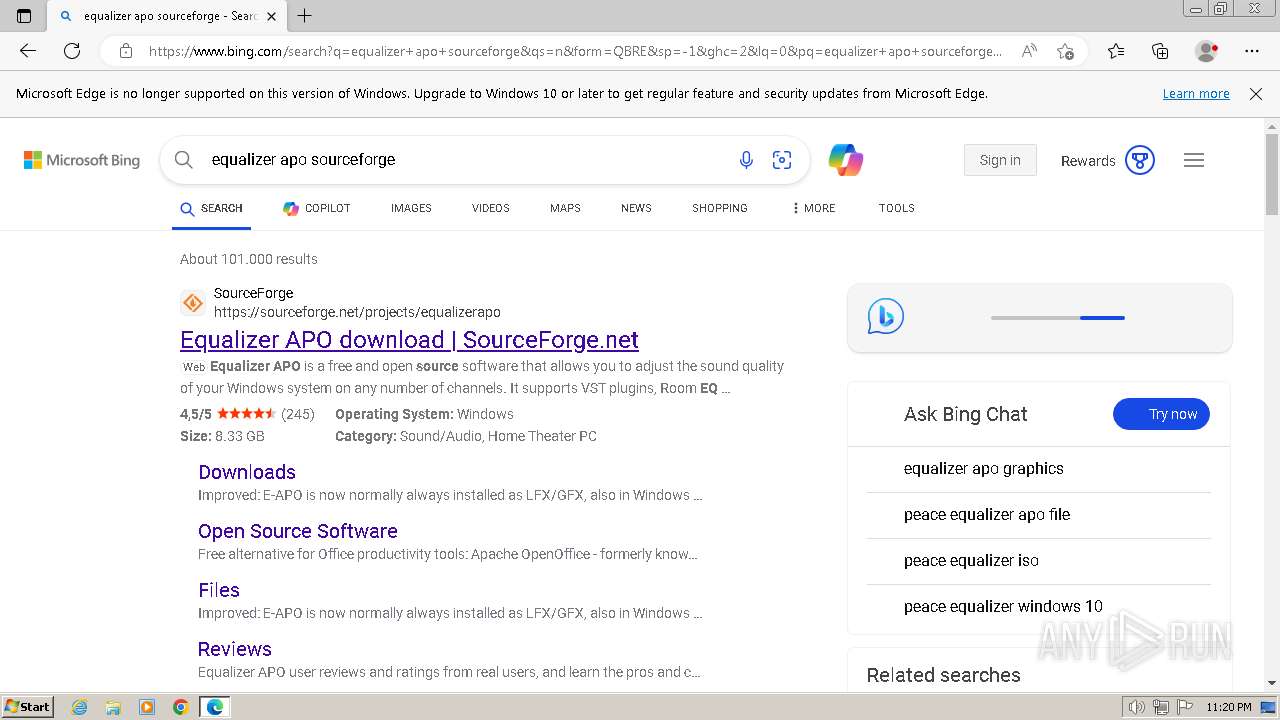
Task: Open the tab actions menu icon
Action: click(x=24, y=16)
